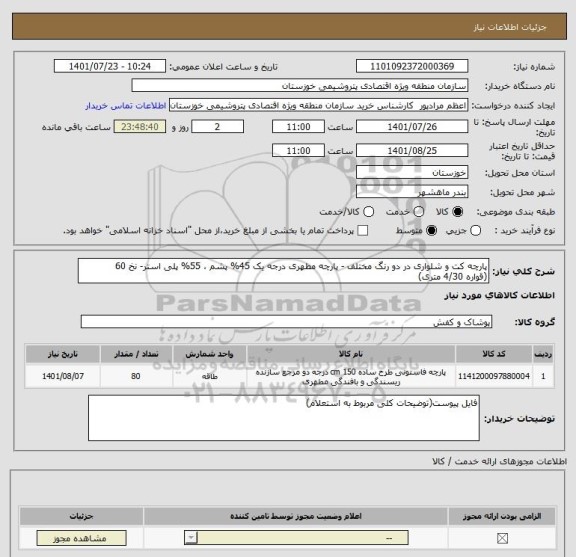The height and width of the screenshot is (557, 576).
Task: Click the buyer notes text area
Action: (284, 418)
